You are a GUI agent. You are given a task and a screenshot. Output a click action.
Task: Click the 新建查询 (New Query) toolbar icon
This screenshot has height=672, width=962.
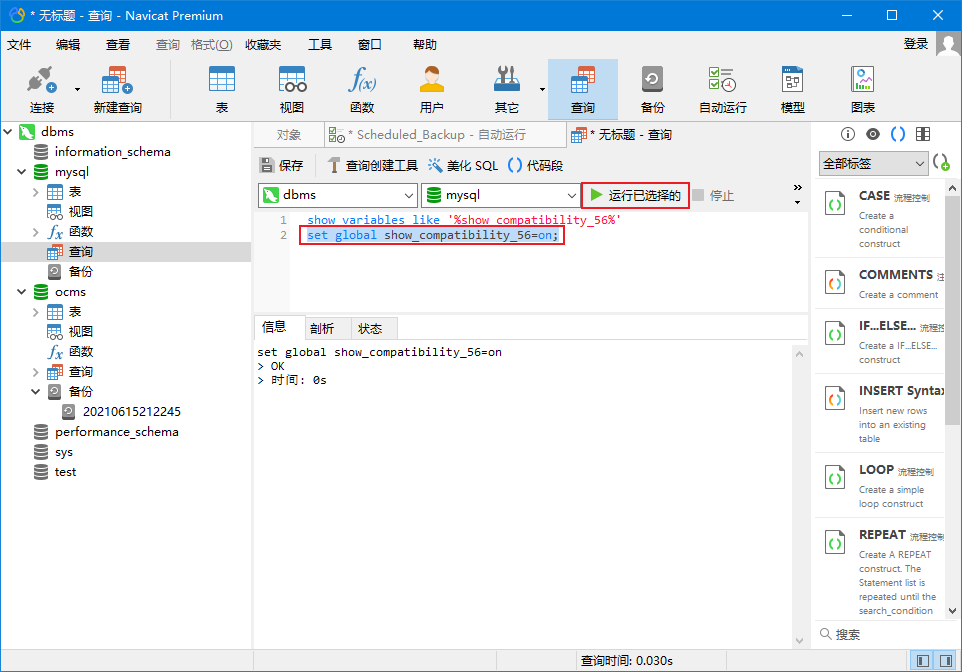pyautogui.click(x=117, y=89)
